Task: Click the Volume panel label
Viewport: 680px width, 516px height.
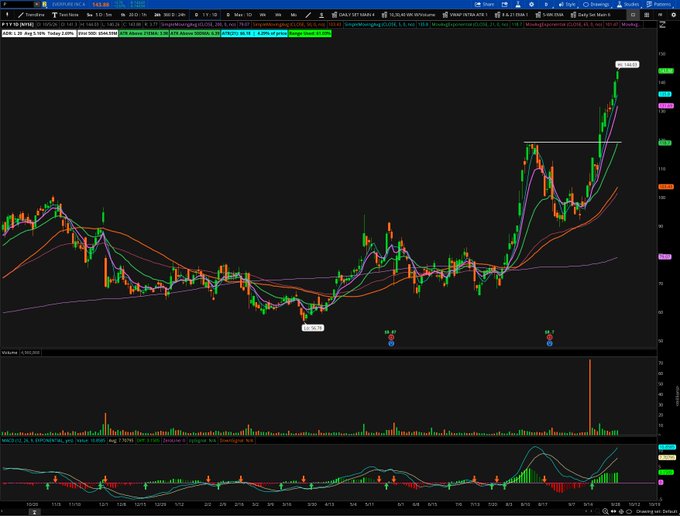Action: click(x=10, y=353)
